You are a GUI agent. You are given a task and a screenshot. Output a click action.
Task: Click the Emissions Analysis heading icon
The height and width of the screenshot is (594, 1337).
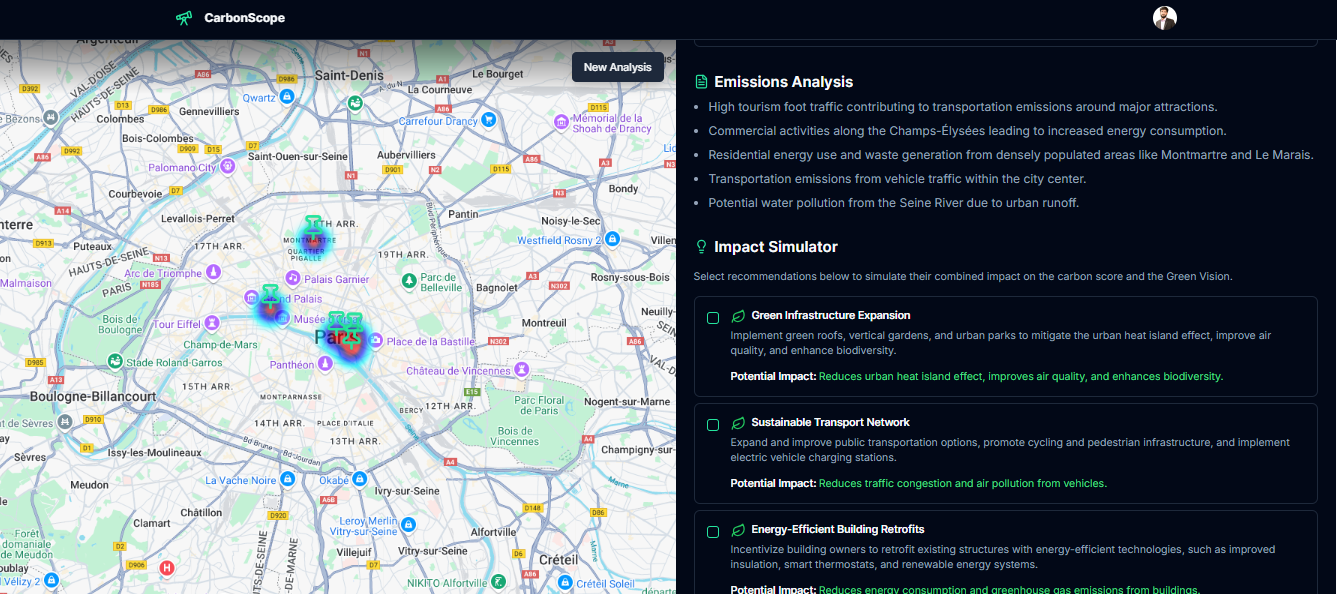702,82
